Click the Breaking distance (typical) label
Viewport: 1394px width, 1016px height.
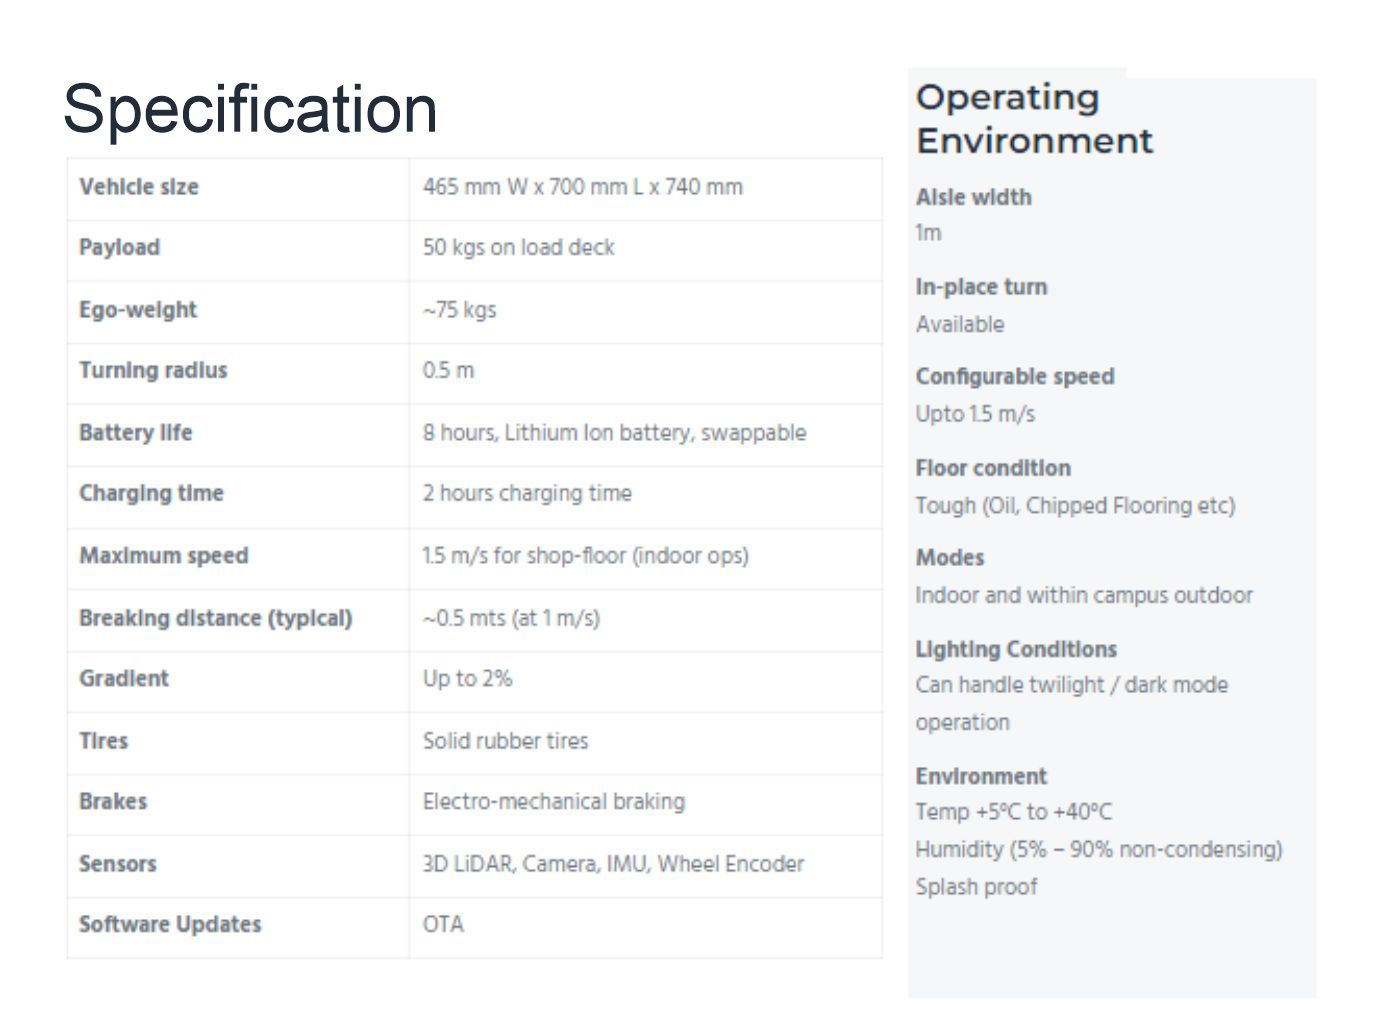[x=216, y=618]
